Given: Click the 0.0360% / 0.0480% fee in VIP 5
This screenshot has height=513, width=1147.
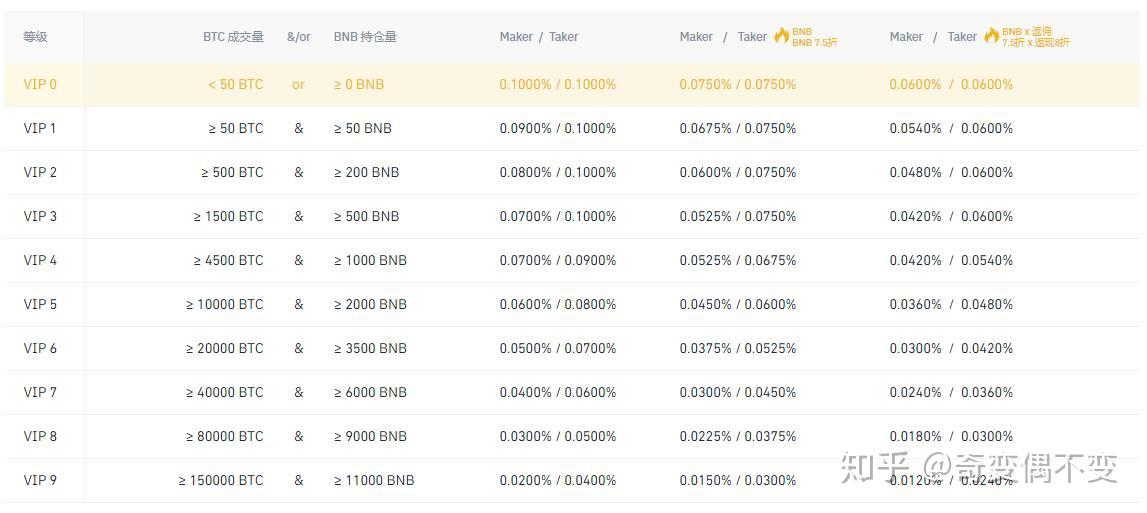Looking at the screenshot, I should pos(952,304).
